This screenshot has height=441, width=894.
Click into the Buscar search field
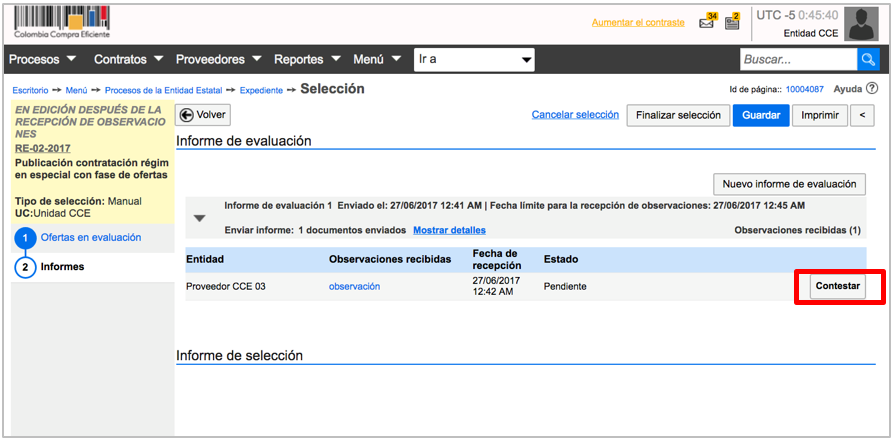pyautogui.click(x=797, y=60)
